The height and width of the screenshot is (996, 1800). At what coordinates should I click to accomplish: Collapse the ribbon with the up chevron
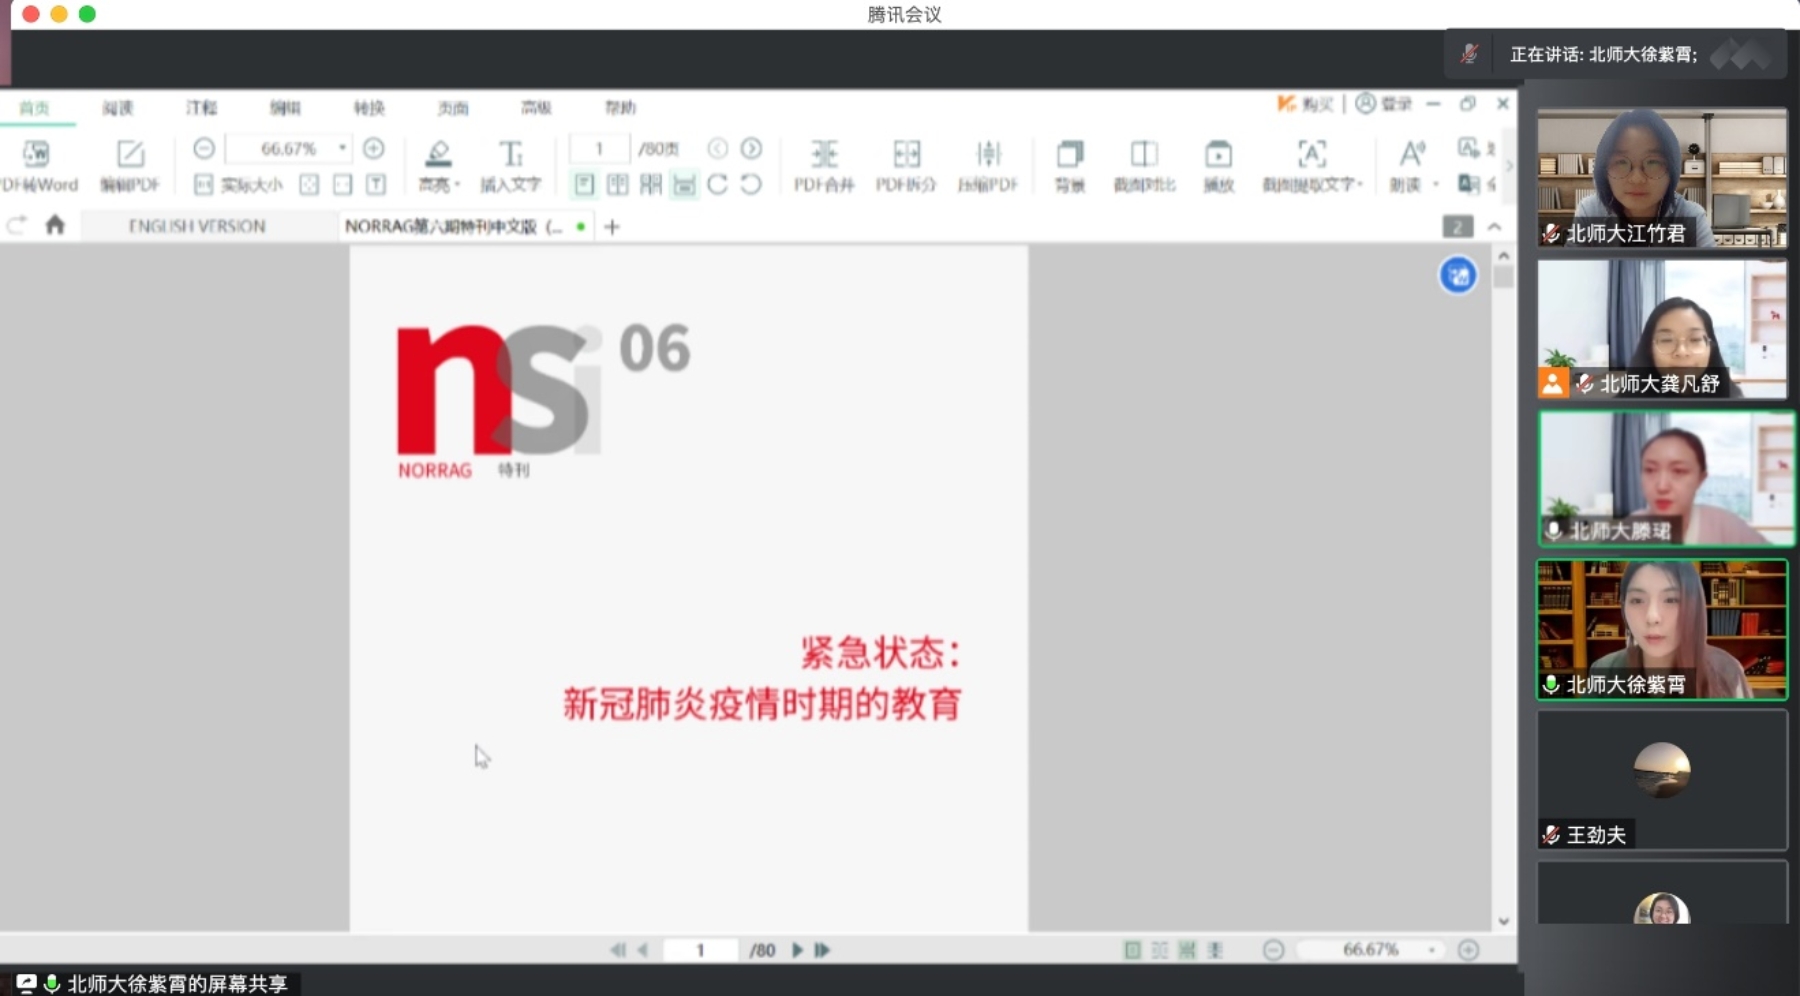click(x=1495, y=227)
